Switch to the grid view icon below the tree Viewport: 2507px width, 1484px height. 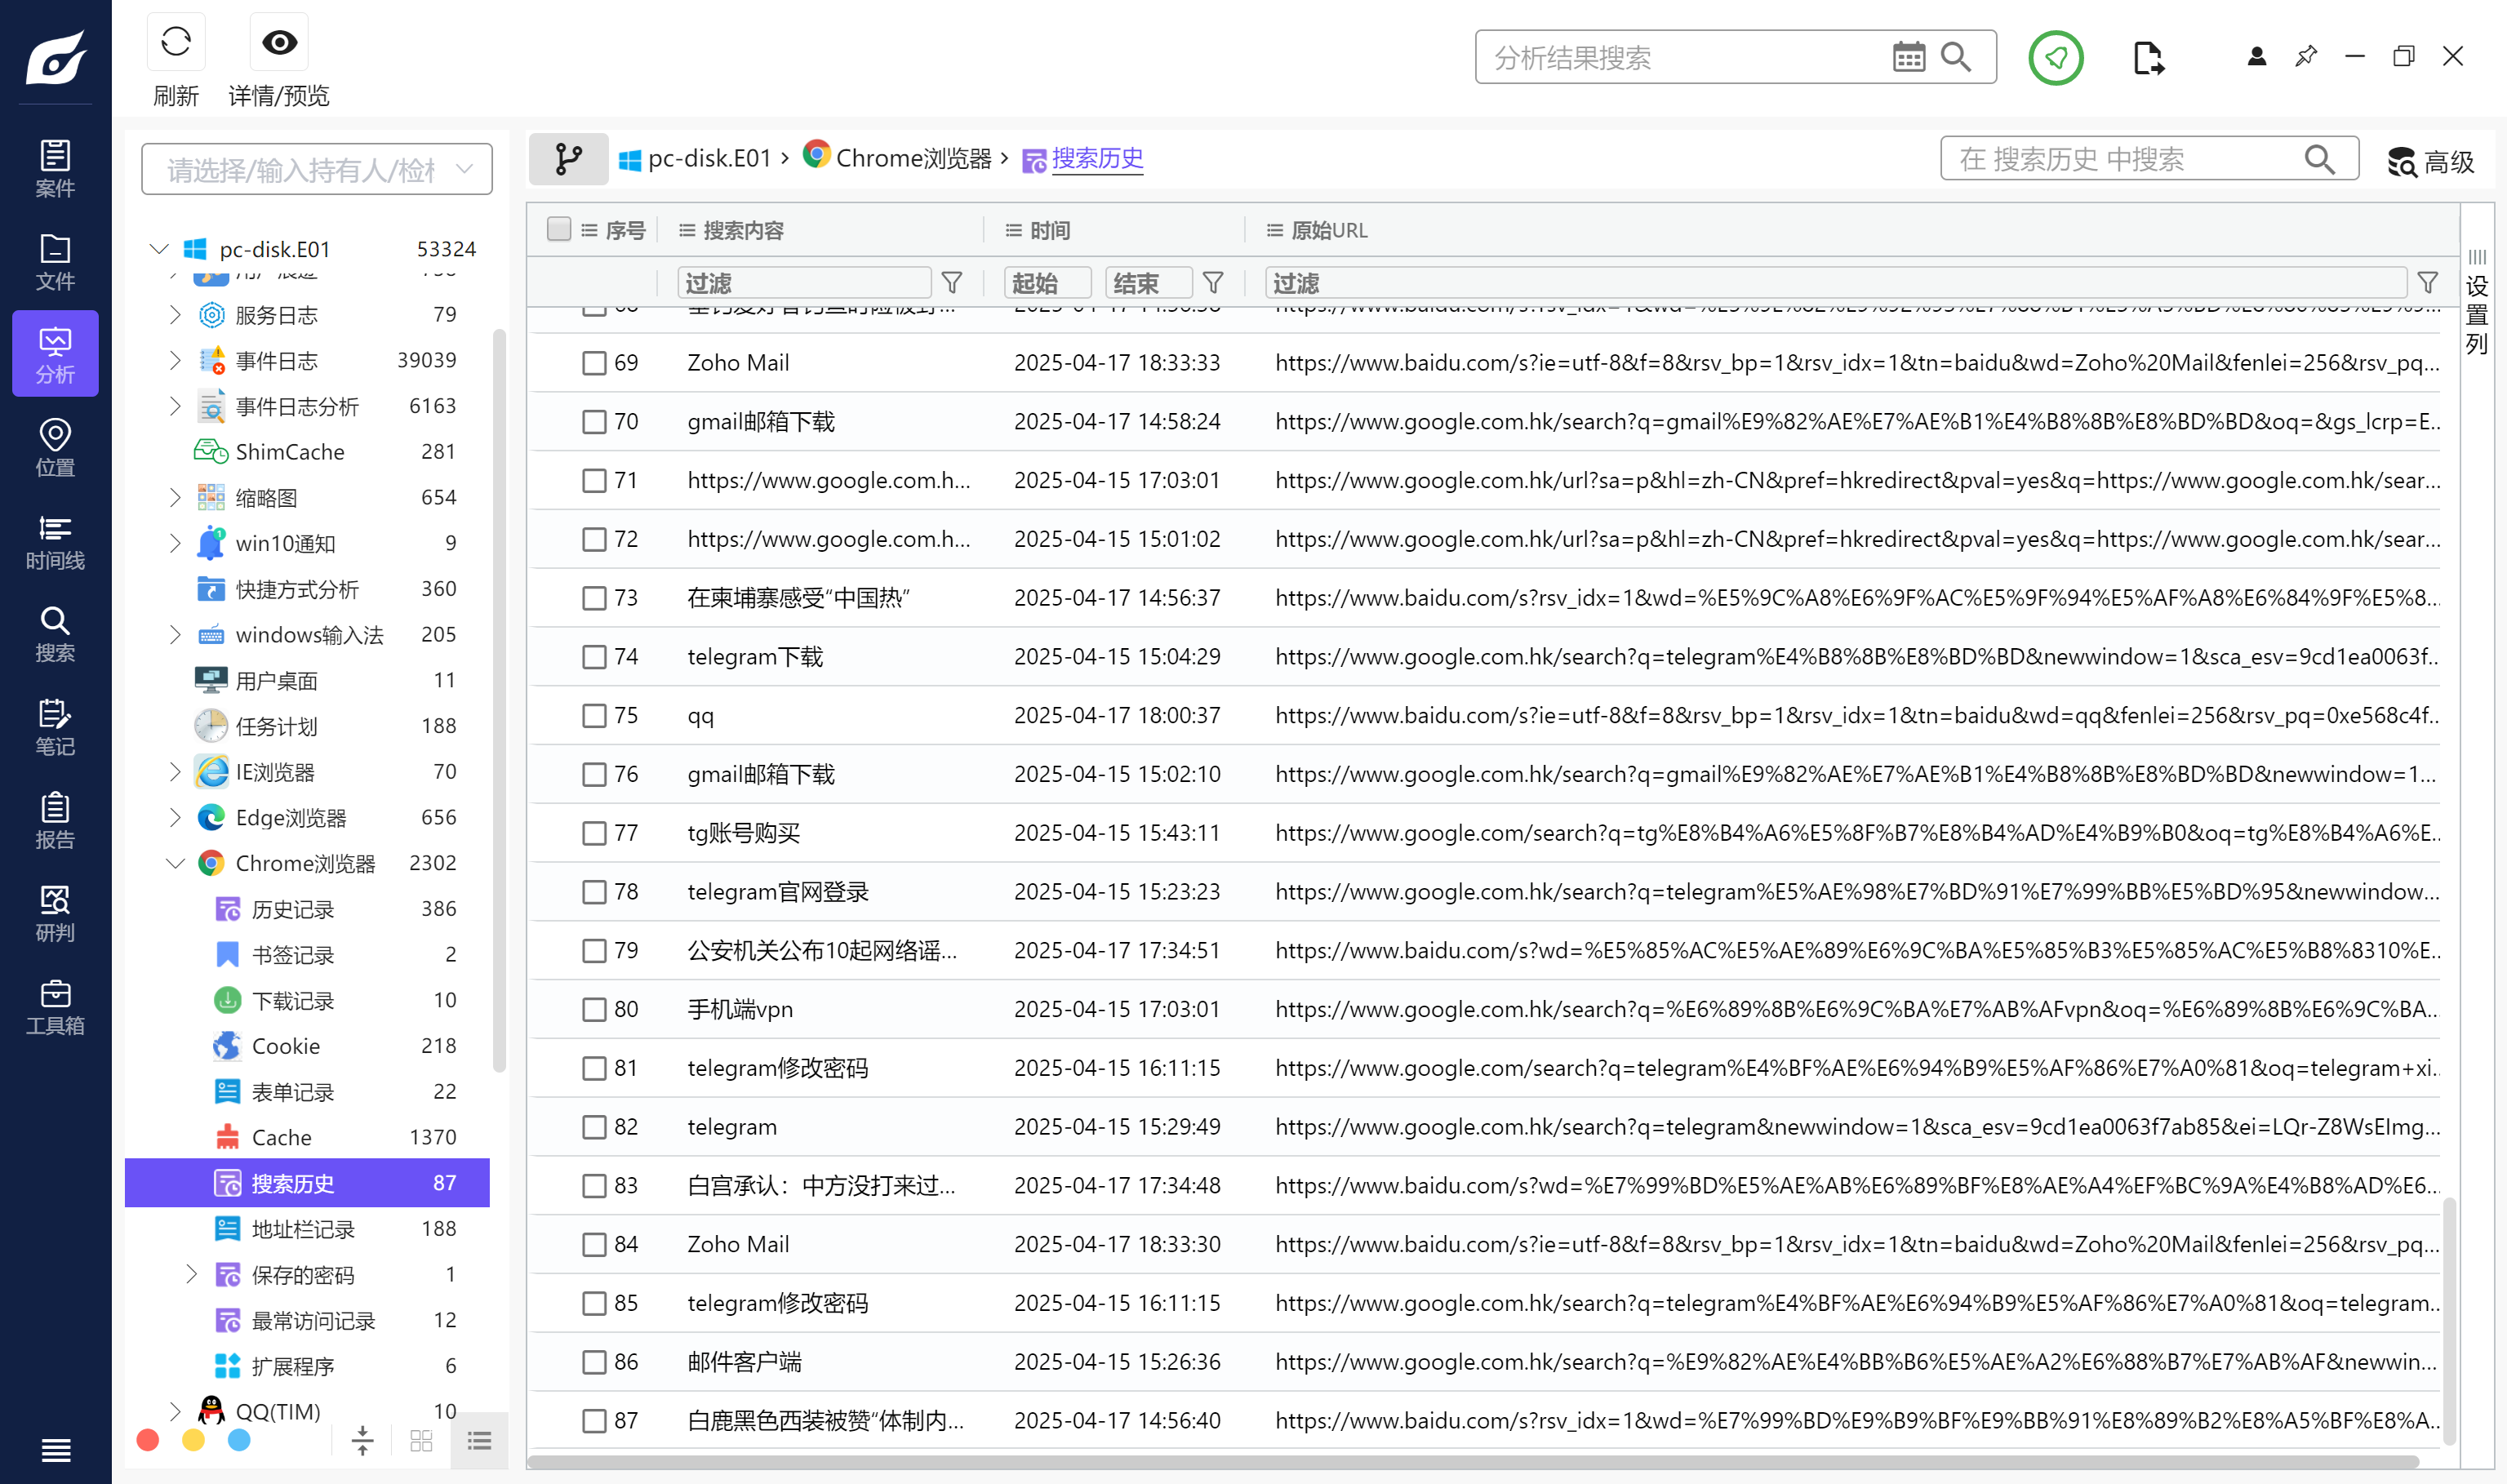pyautogui.click(x=421, y=1440)
